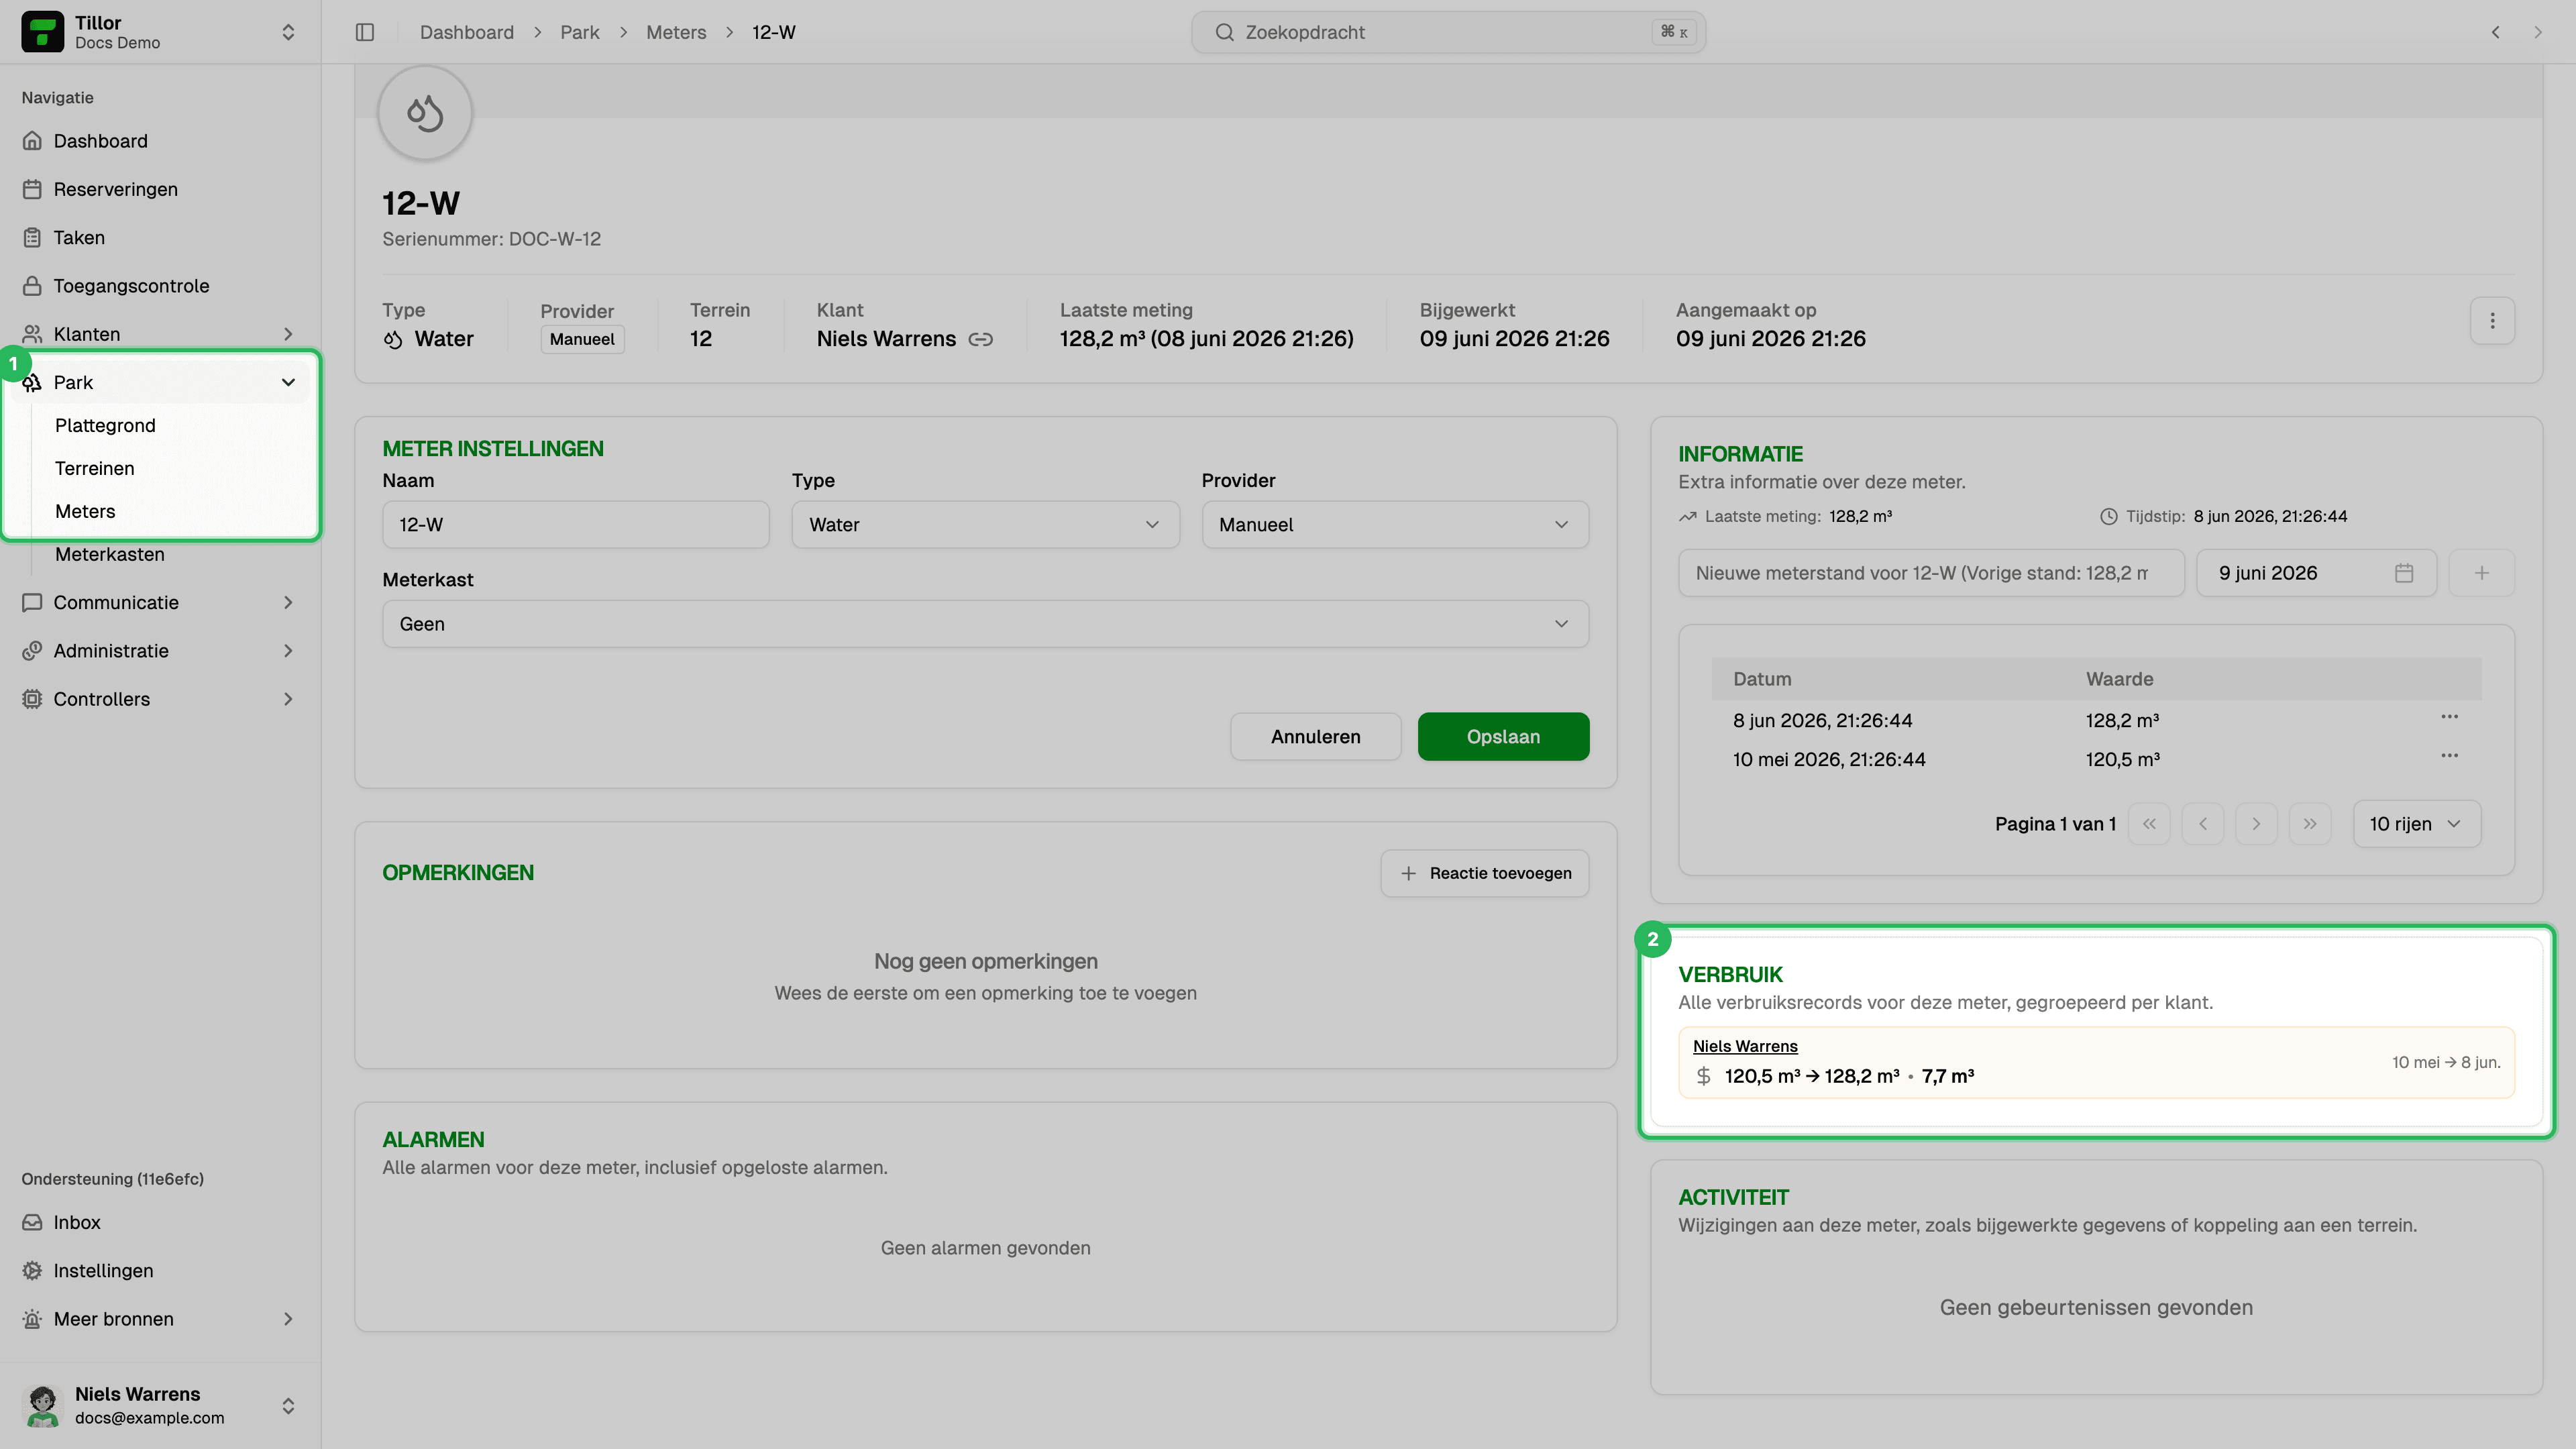Go to previous page of readings

click(x=2202, y=824)
